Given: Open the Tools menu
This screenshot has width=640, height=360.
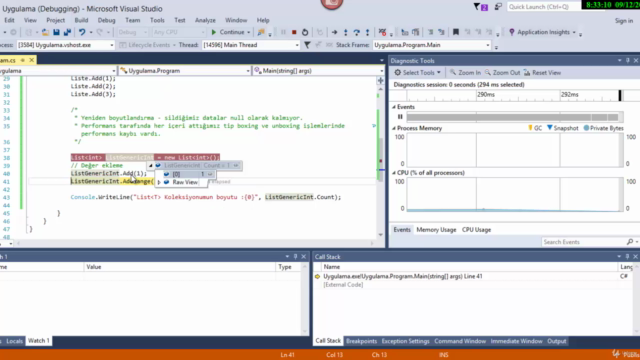Looking at the screenshot, I should click(157, 20).
